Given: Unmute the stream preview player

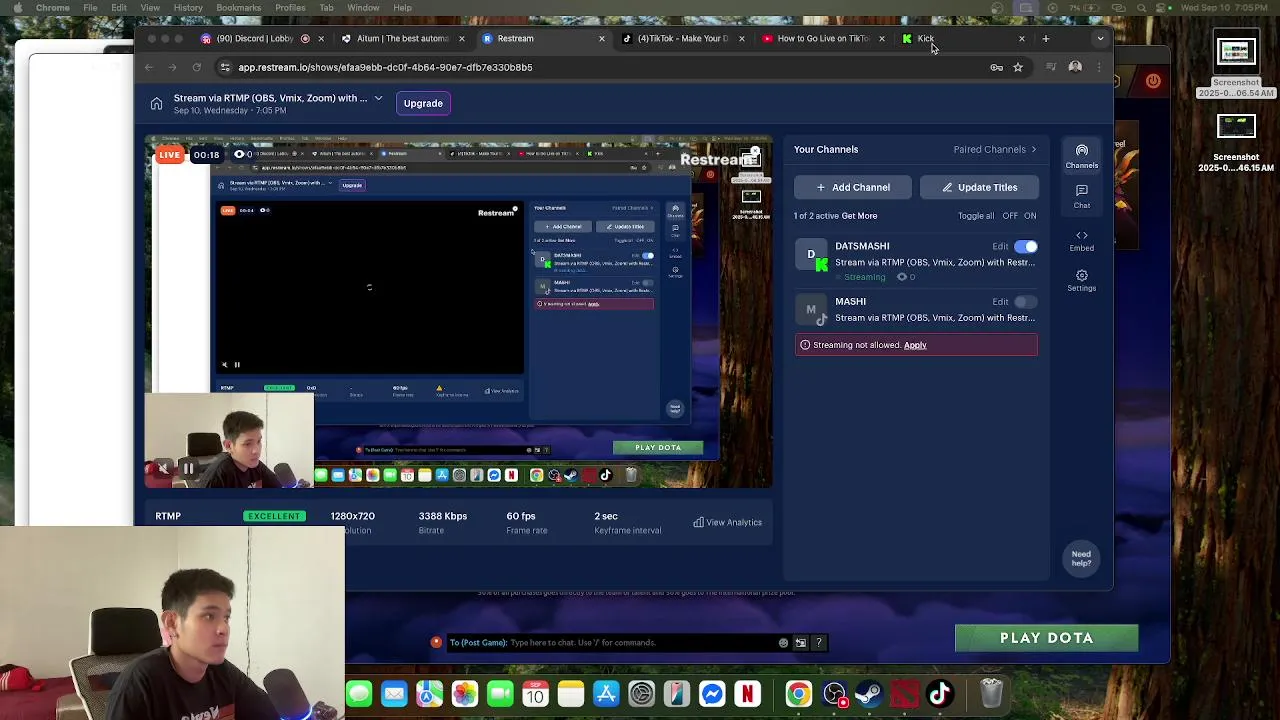Looking at the screenshot, I should coord(163,468).
